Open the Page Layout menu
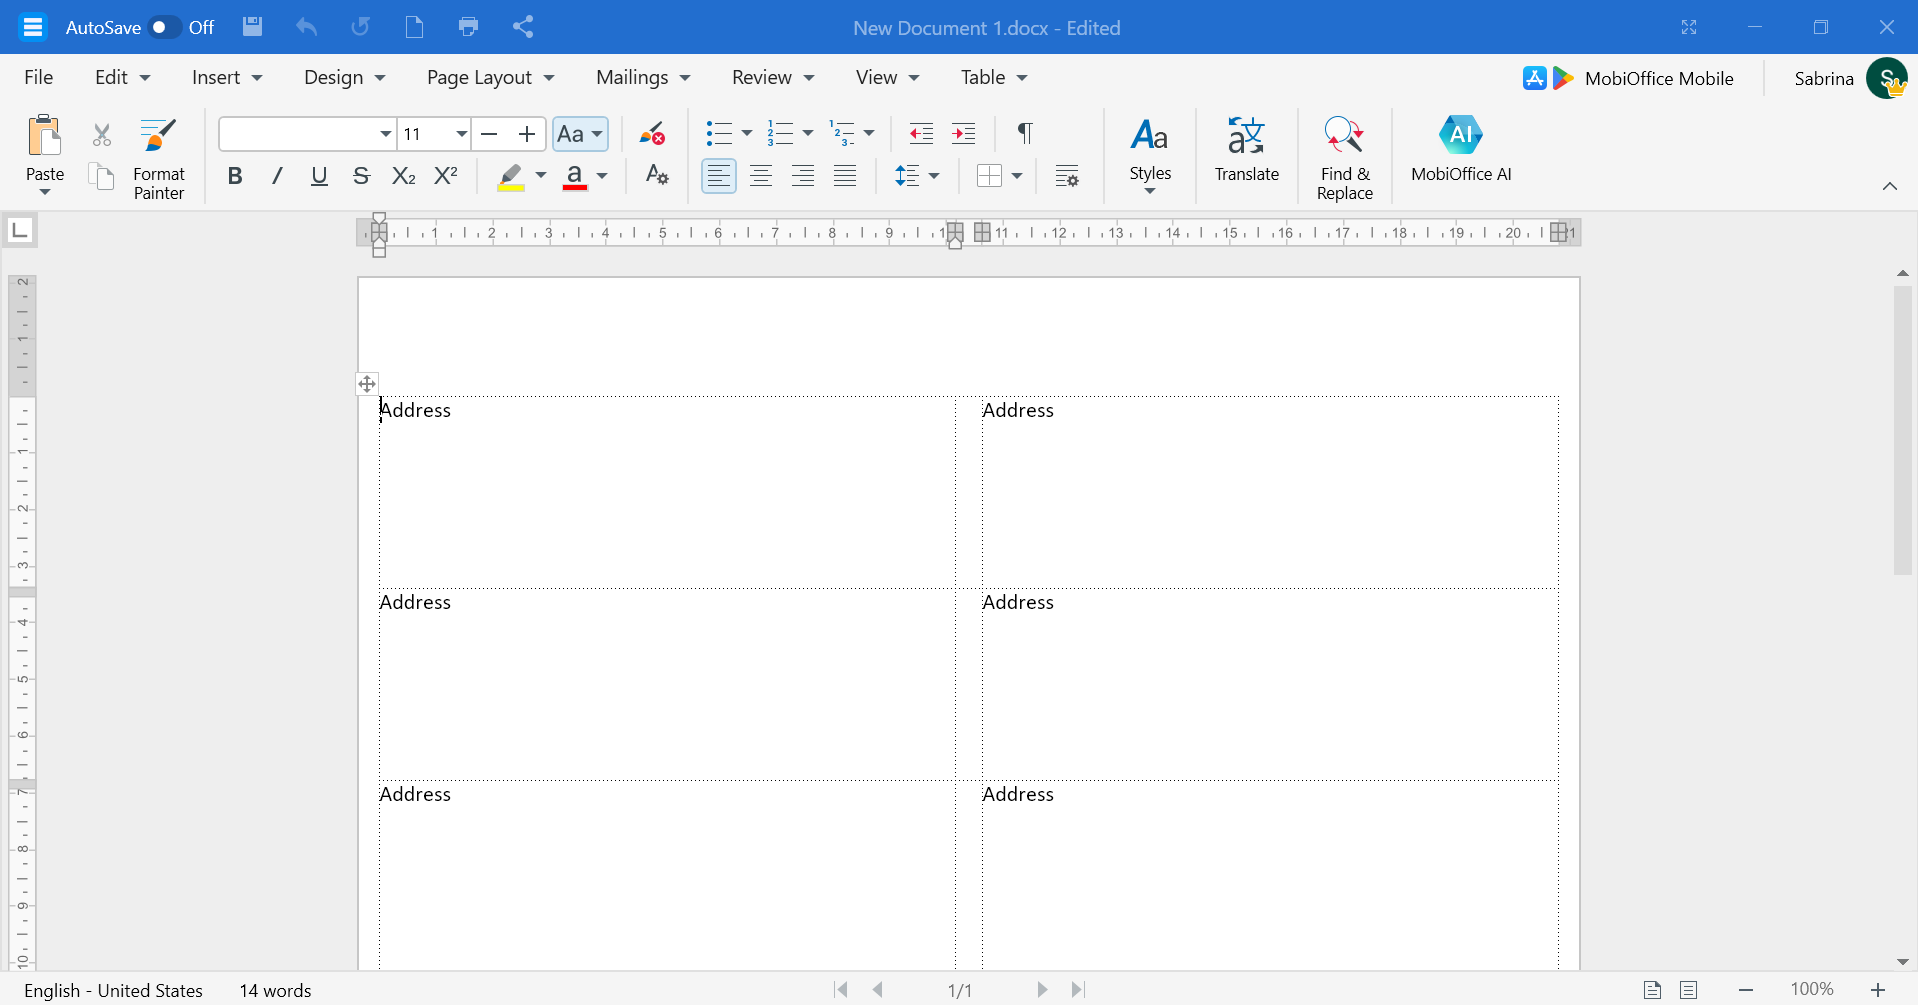1918x1005 pixels. coord(490,78)
